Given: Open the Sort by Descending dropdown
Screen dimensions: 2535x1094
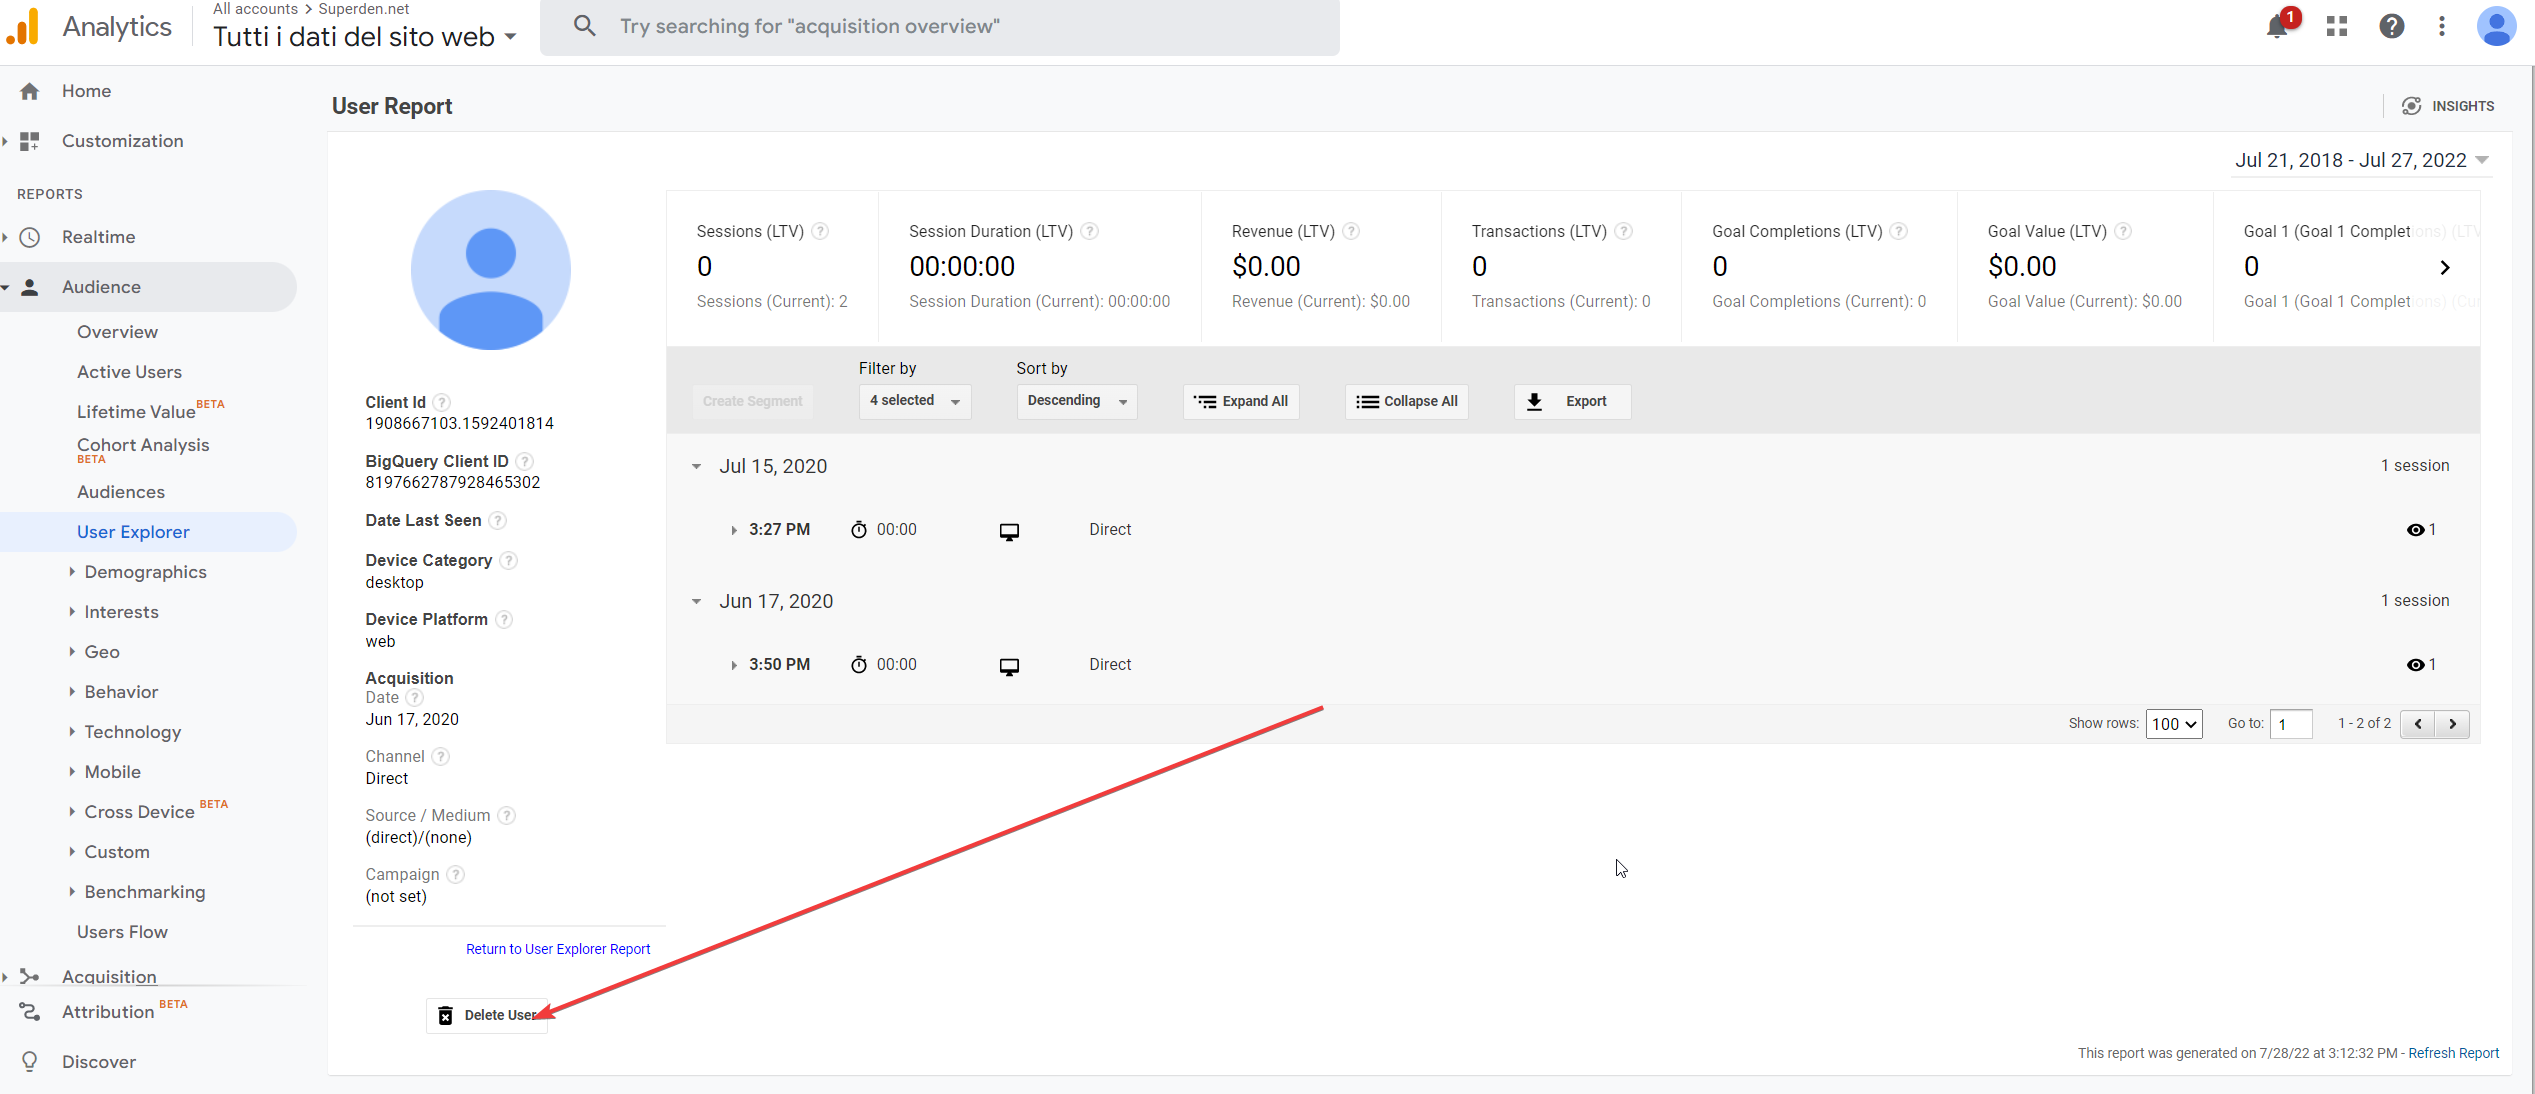Looking at the screenshot, I should (1076, 401).
